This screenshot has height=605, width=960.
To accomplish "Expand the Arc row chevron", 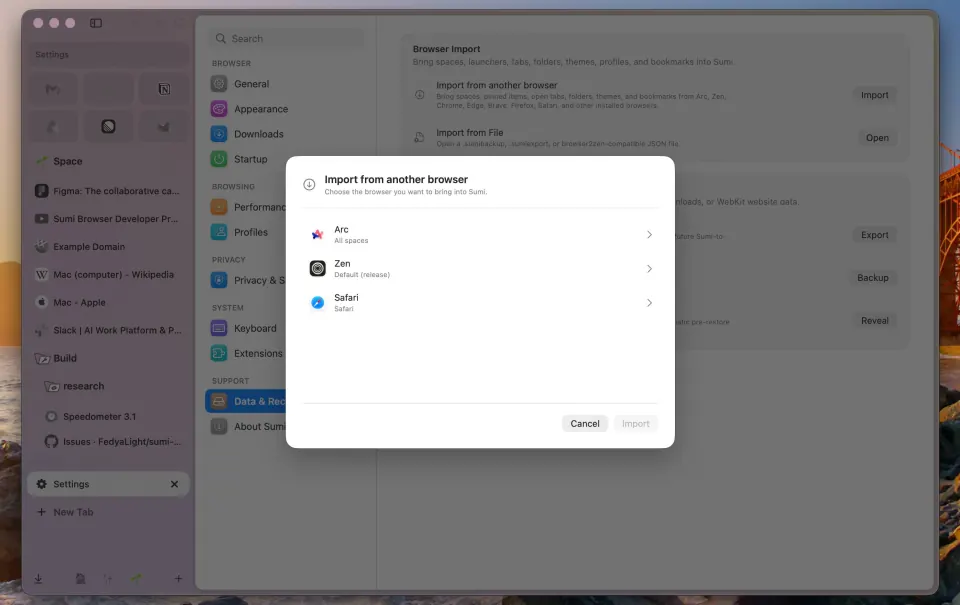I will click(x=649, y=235).
